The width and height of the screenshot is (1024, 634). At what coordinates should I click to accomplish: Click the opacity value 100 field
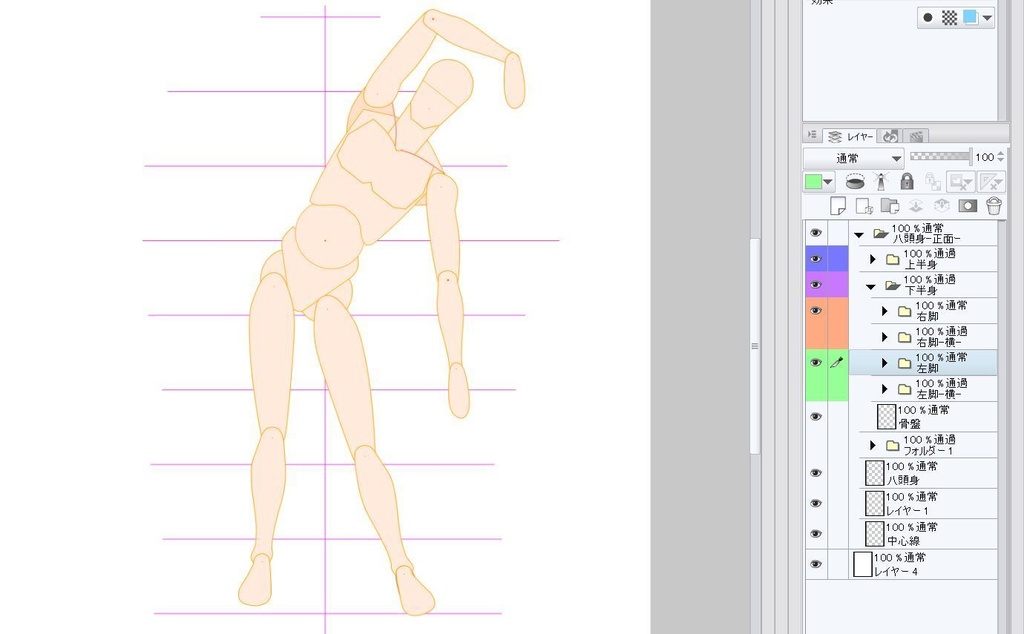tap(984, 157)
